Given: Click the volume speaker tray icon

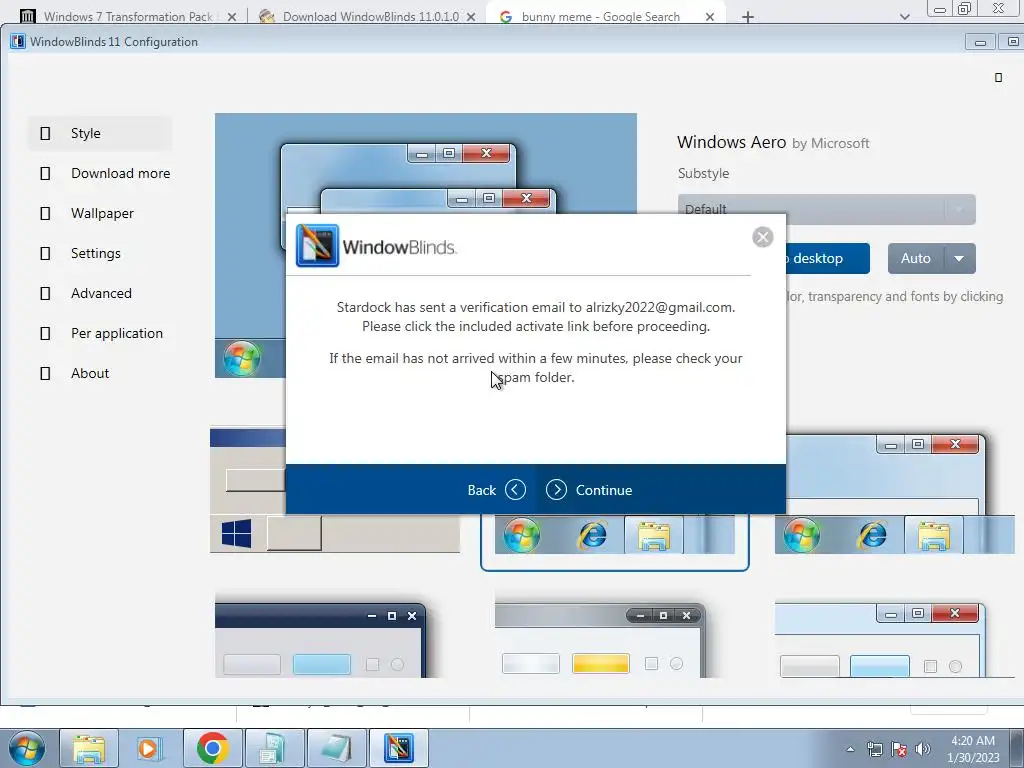Looking at the screenshot, I should 922,750.
